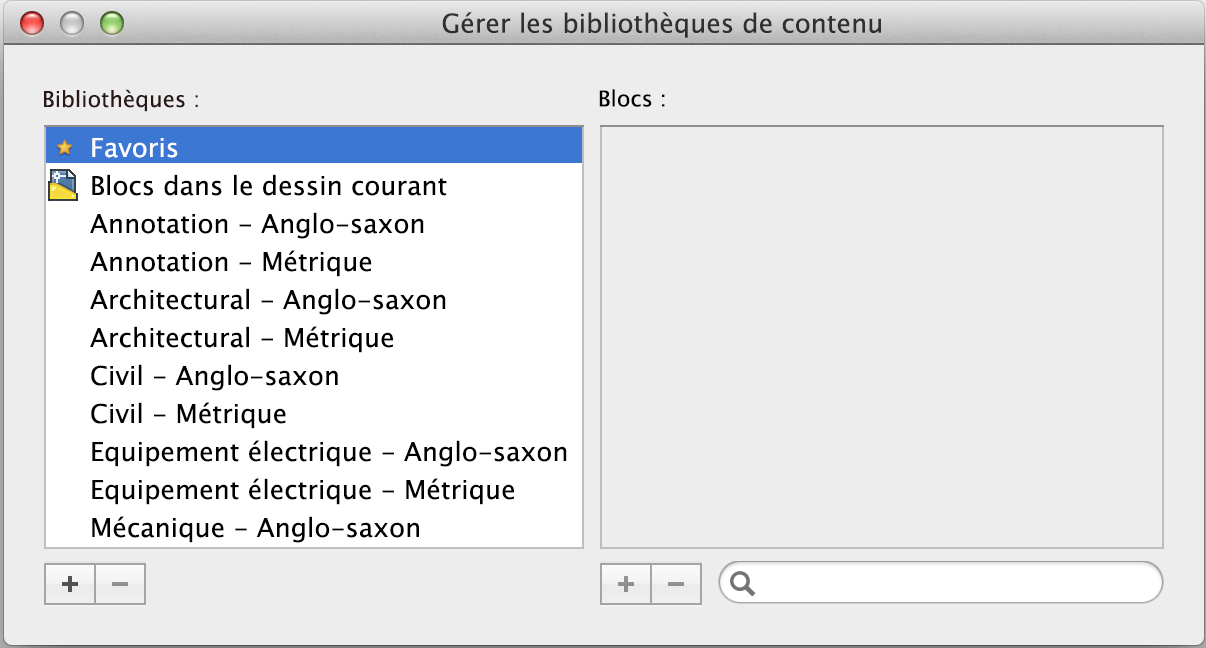Pick Equipement électrique - Anglo-saxon library
Viewport: 1206px width, 648px height.
coord(329,452)
